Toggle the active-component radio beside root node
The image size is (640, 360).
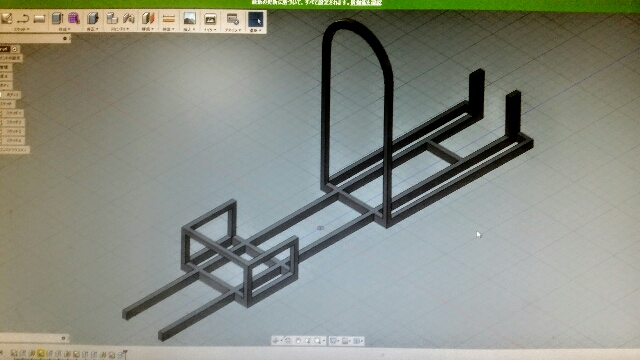pos(15,49)
